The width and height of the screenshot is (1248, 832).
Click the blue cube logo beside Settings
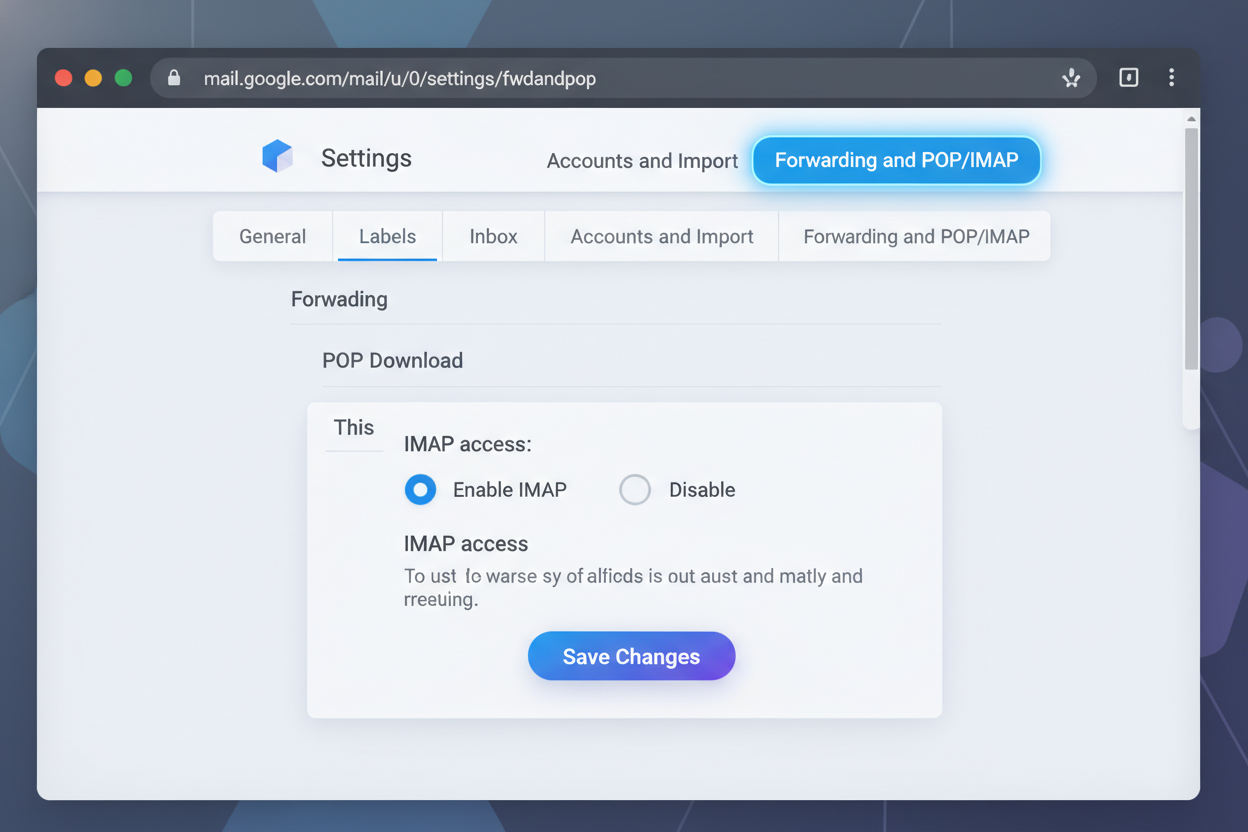[x=277, y=157]
